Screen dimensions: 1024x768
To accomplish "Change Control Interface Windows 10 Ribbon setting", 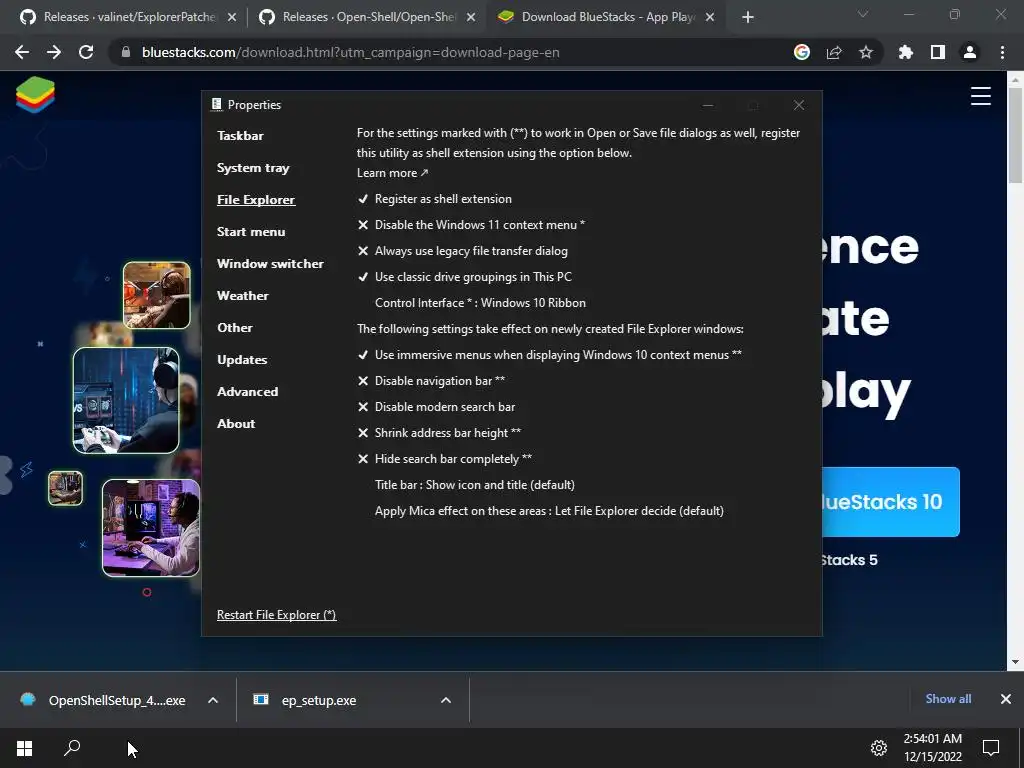I will tap(480, 302).
